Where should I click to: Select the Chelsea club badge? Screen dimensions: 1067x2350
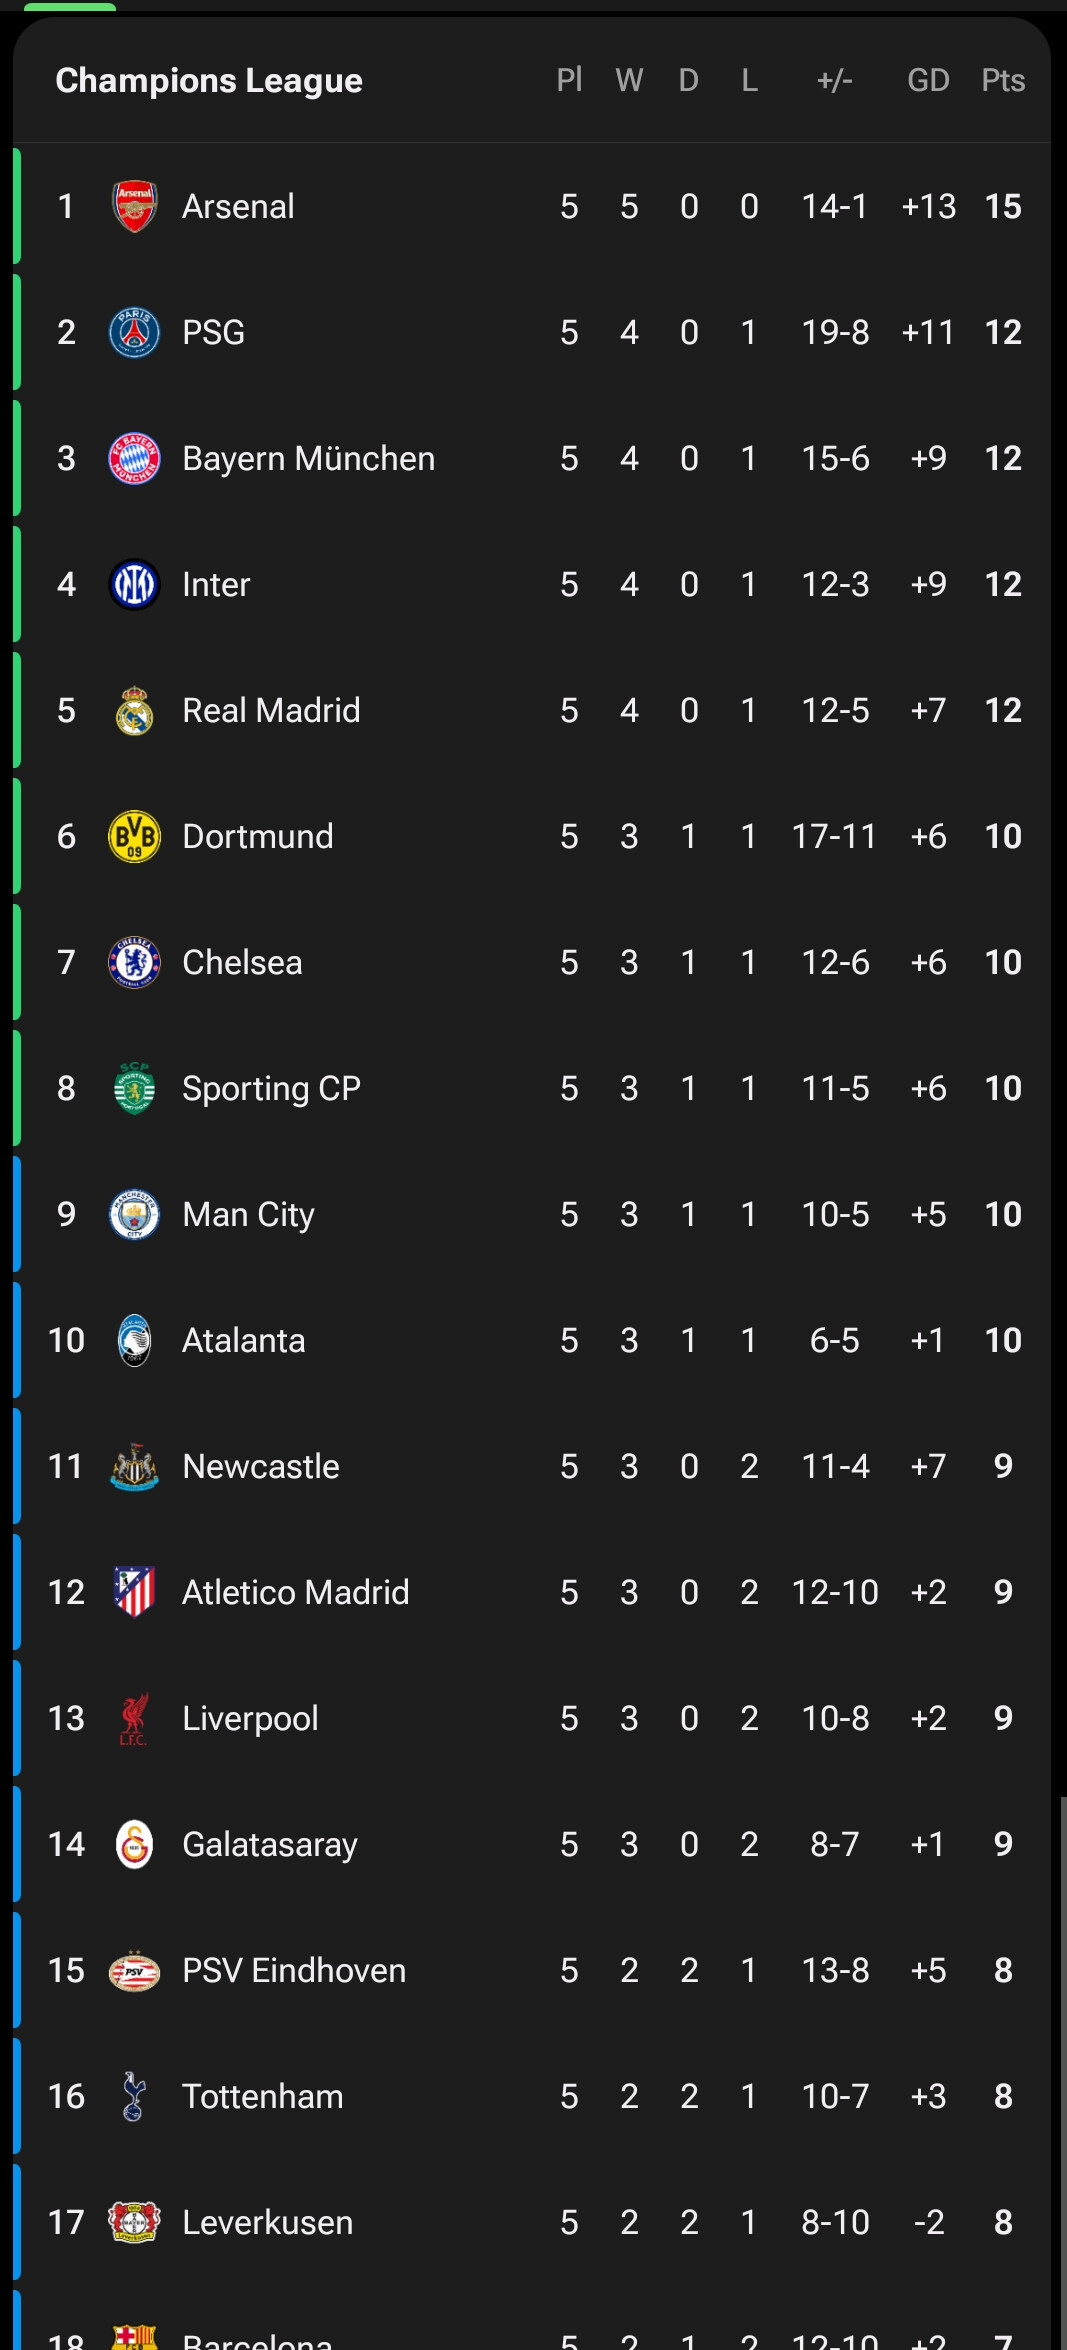click(134, 963)
